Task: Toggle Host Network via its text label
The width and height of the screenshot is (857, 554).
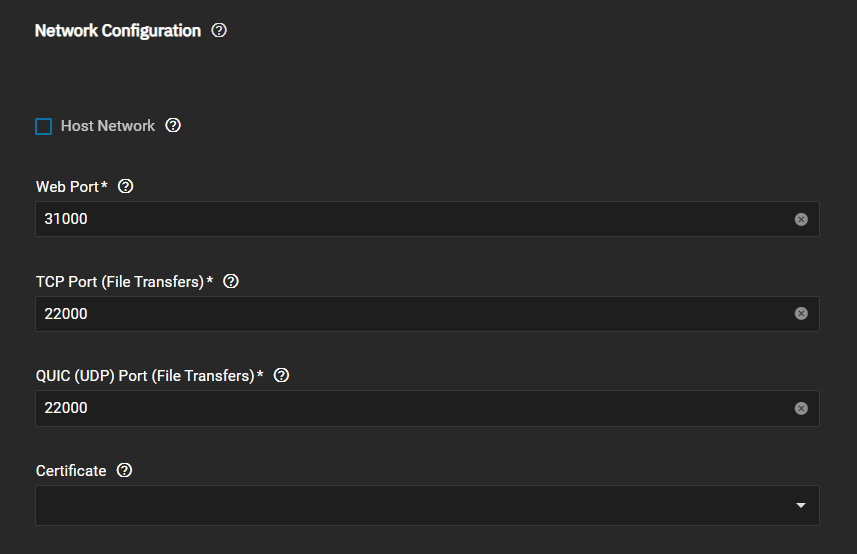Action: click(x=108, y=126)
